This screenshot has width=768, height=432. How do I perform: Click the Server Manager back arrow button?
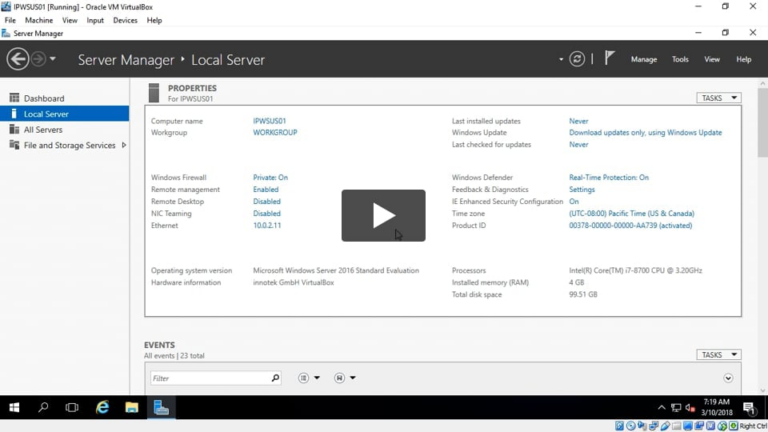click(18, 59)
